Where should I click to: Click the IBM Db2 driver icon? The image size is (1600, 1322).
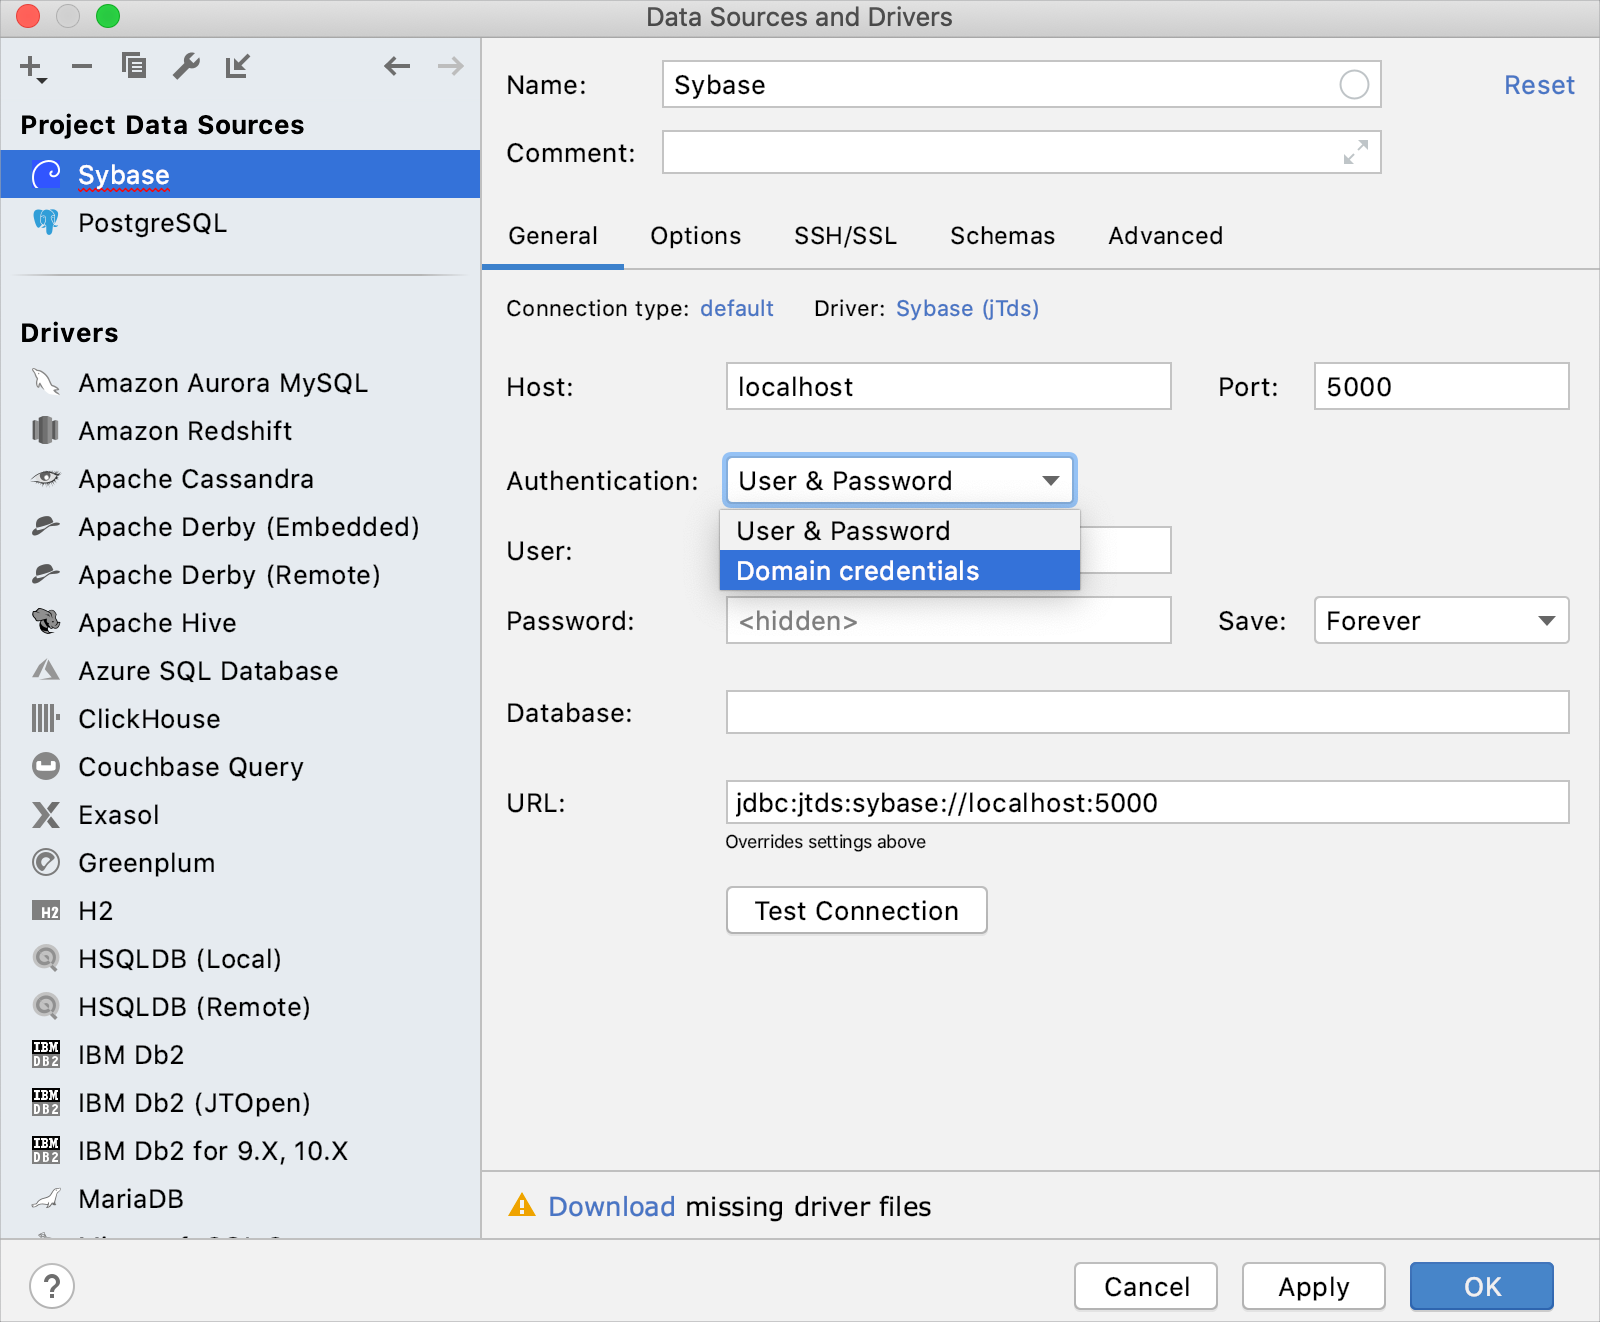(x=46, y=1054)
